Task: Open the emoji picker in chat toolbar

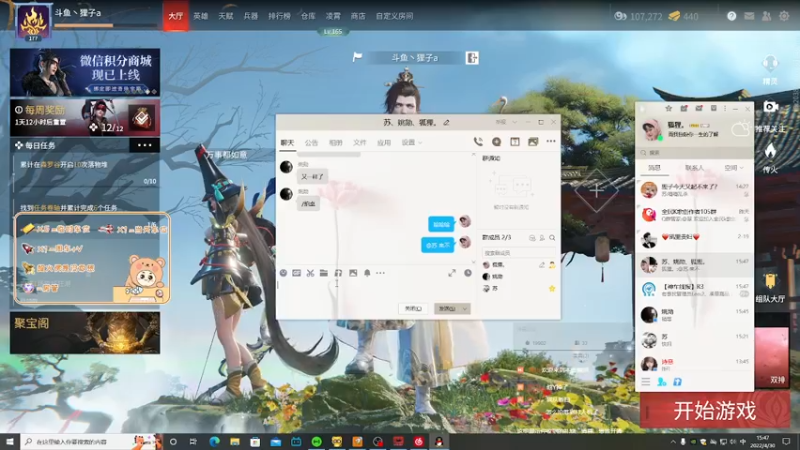Action: [283, 273]
